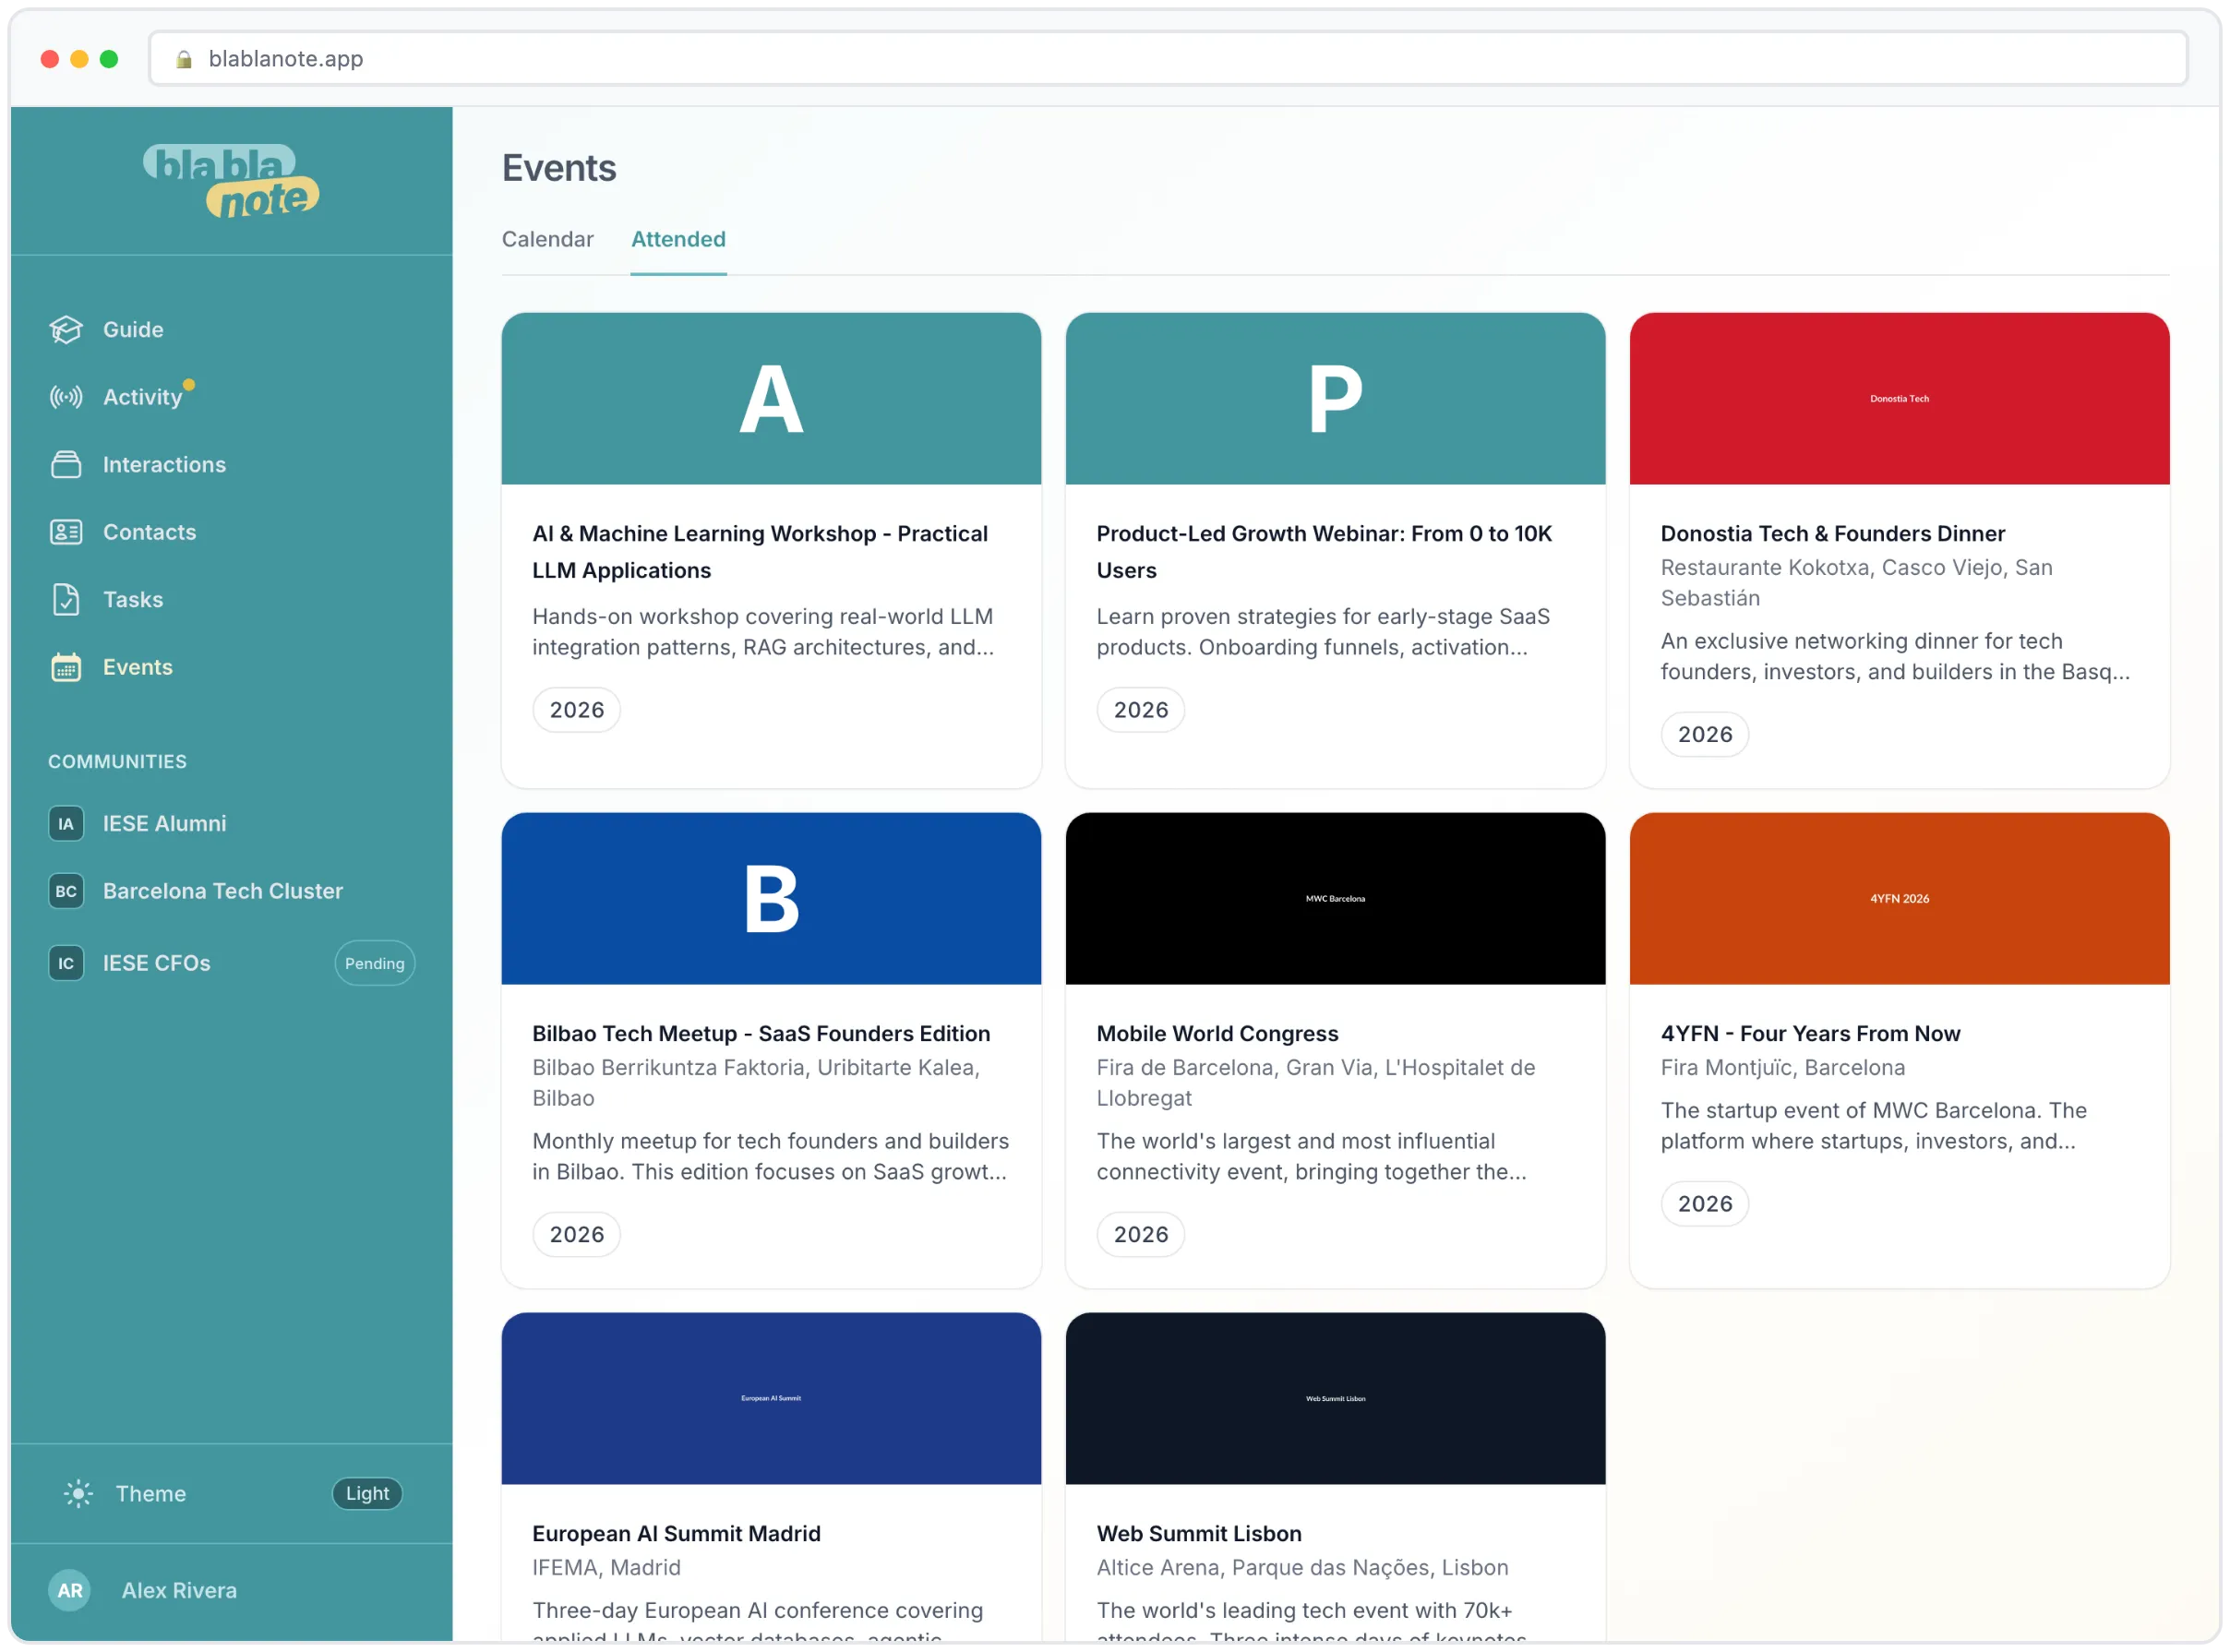
Task: Click the Bilbao Tech Meetup title
Action: click(762, 1034)
